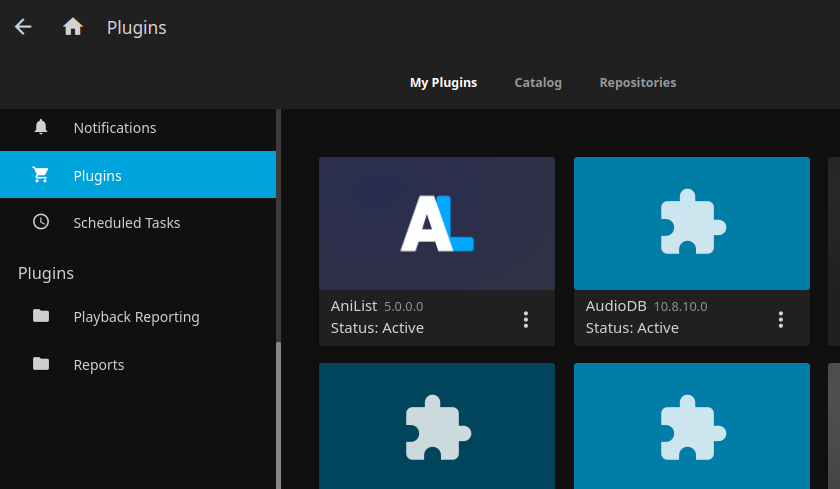This screenshot has width=840, height=489.
Task: Click the folder icon beside Playback Reporting
Action: (x=41, y=316)
